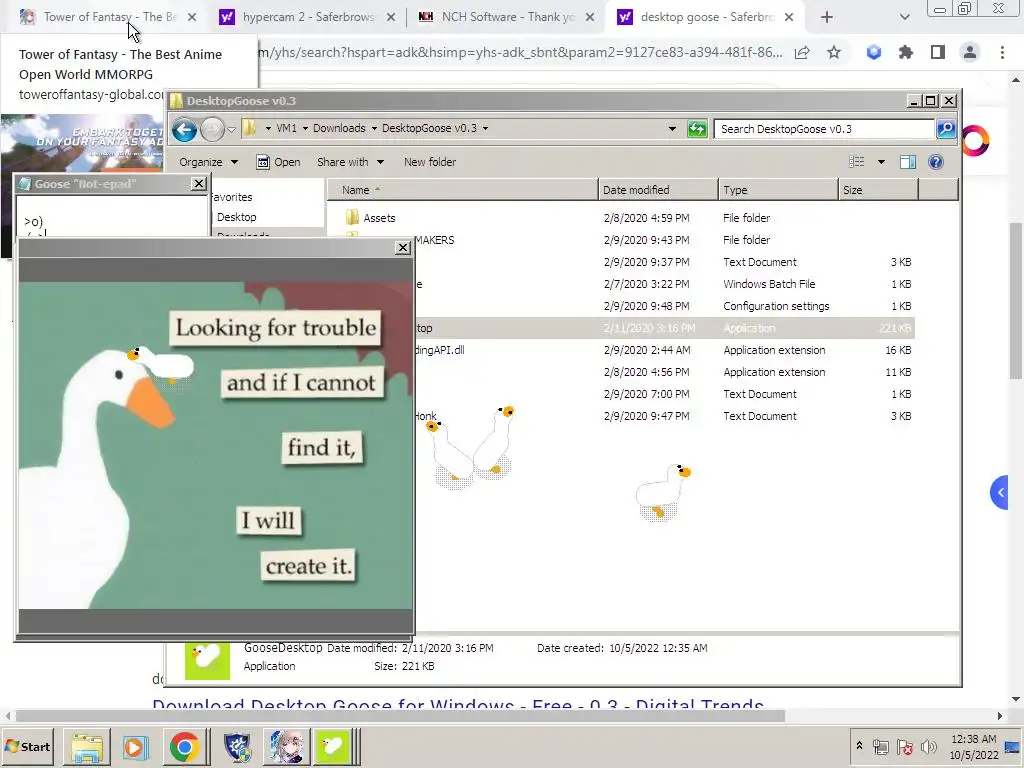Select the Windows Batch File row

(x=664, y=283)
